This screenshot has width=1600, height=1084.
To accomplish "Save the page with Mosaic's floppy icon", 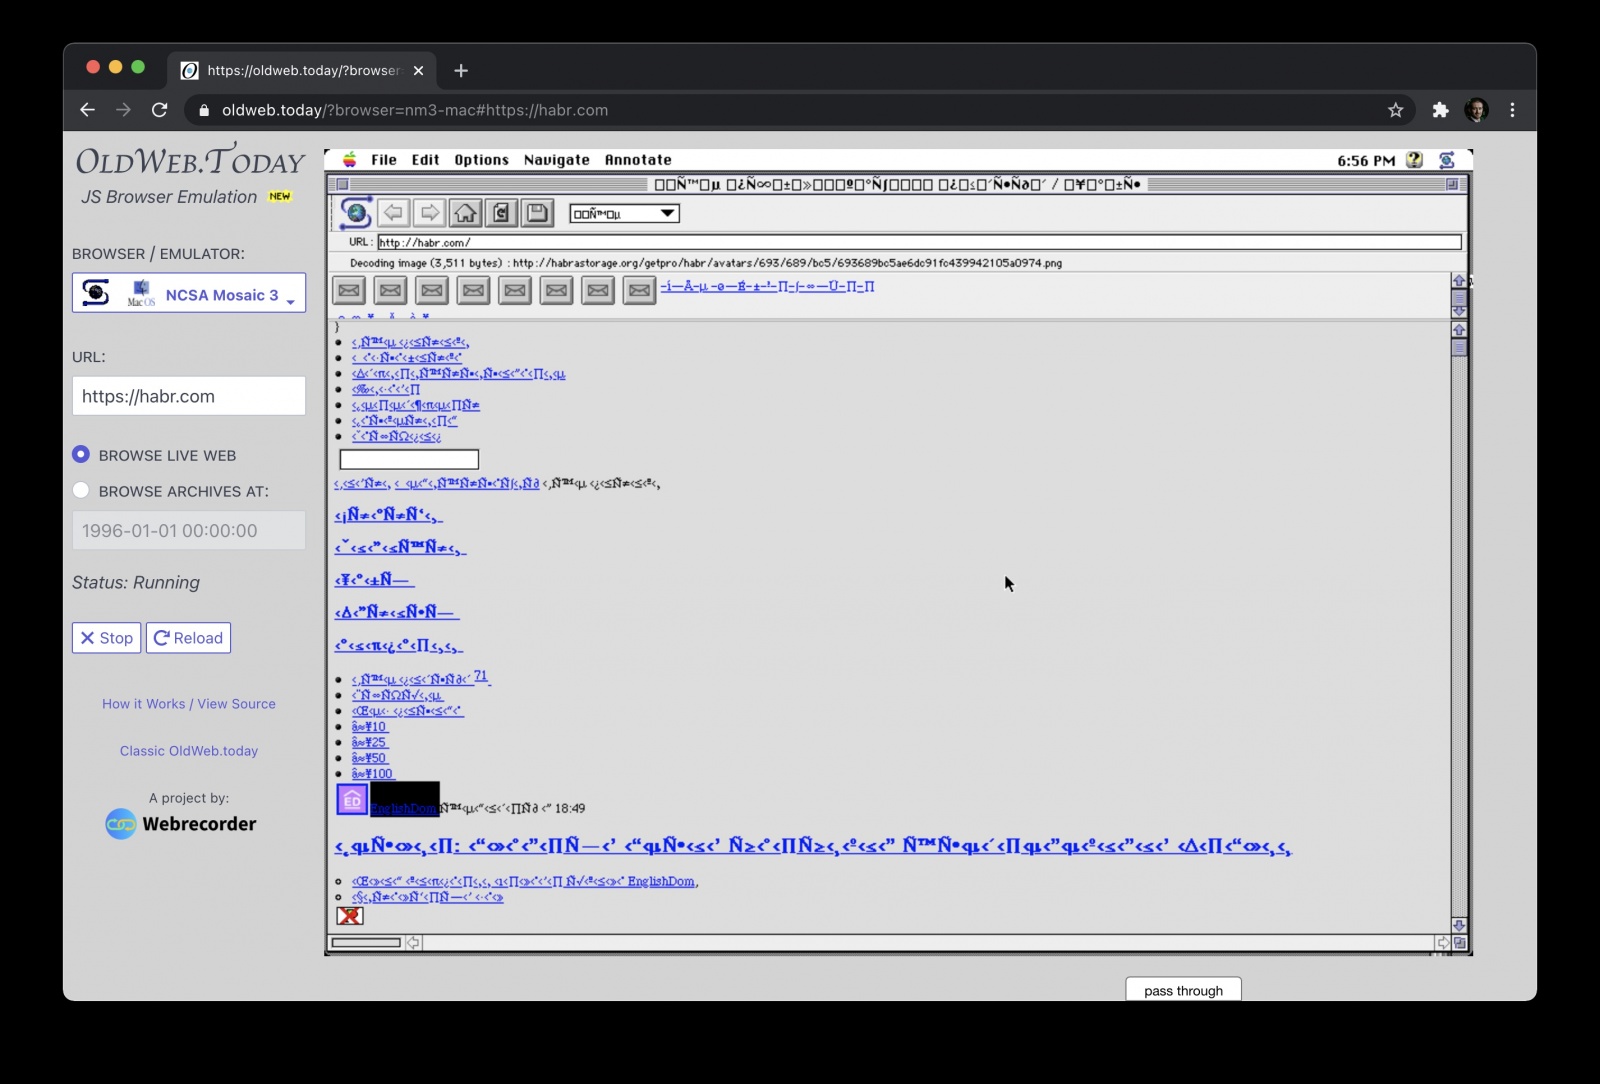I will (x=537, y=213).
